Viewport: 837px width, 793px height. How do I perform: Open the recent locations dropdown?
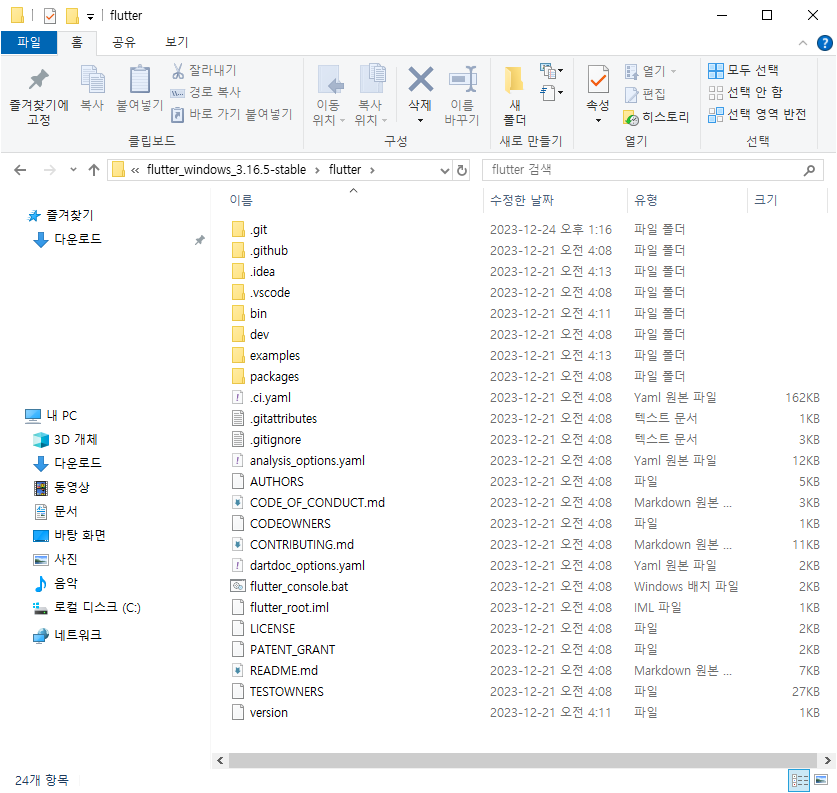click(73, 170)
